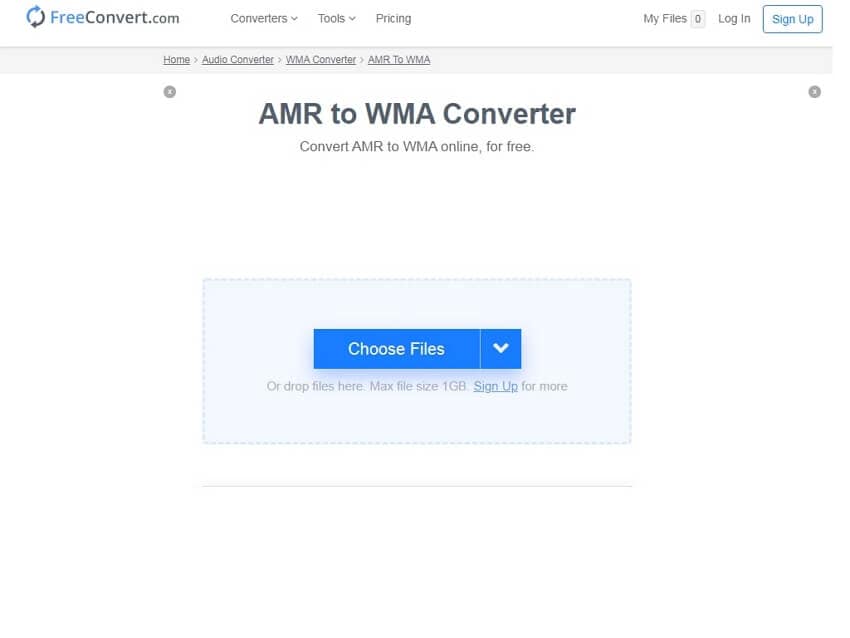Open My Files list
The image size is (850, 638).
pyautogui.click(x=665, y=18)
